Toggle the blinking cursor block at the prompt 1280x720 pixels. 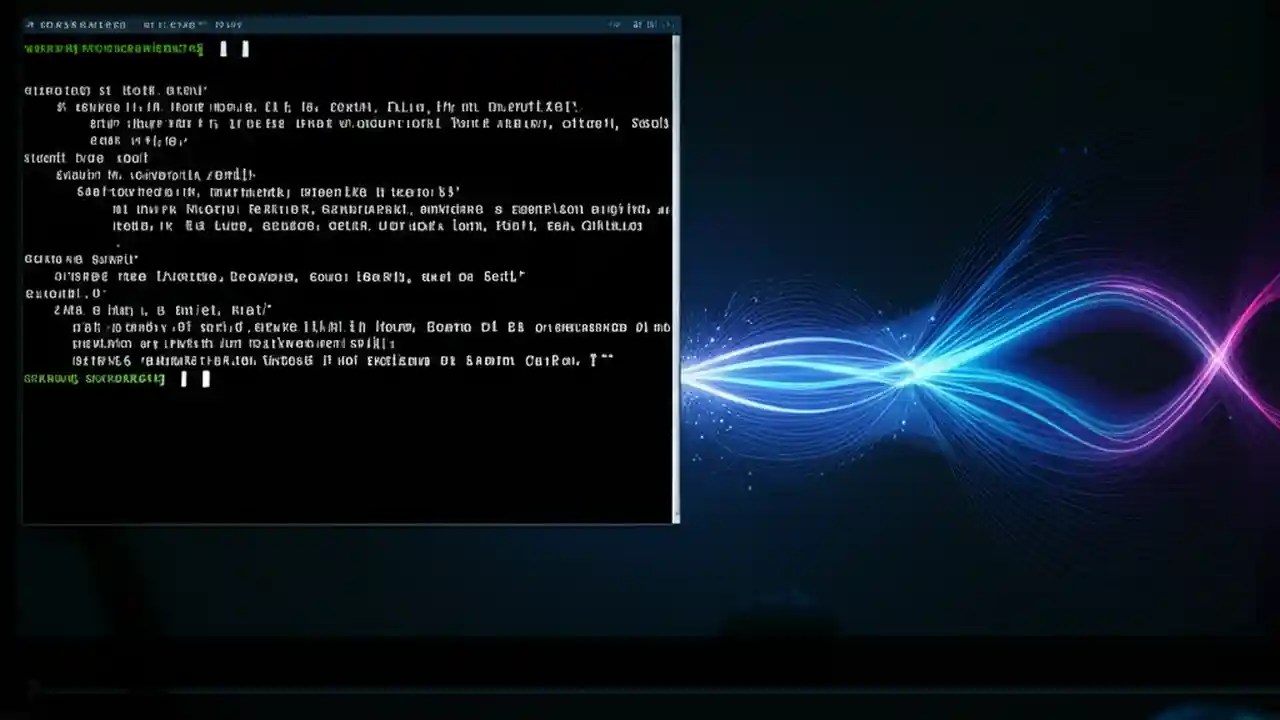tap(224, 48)
